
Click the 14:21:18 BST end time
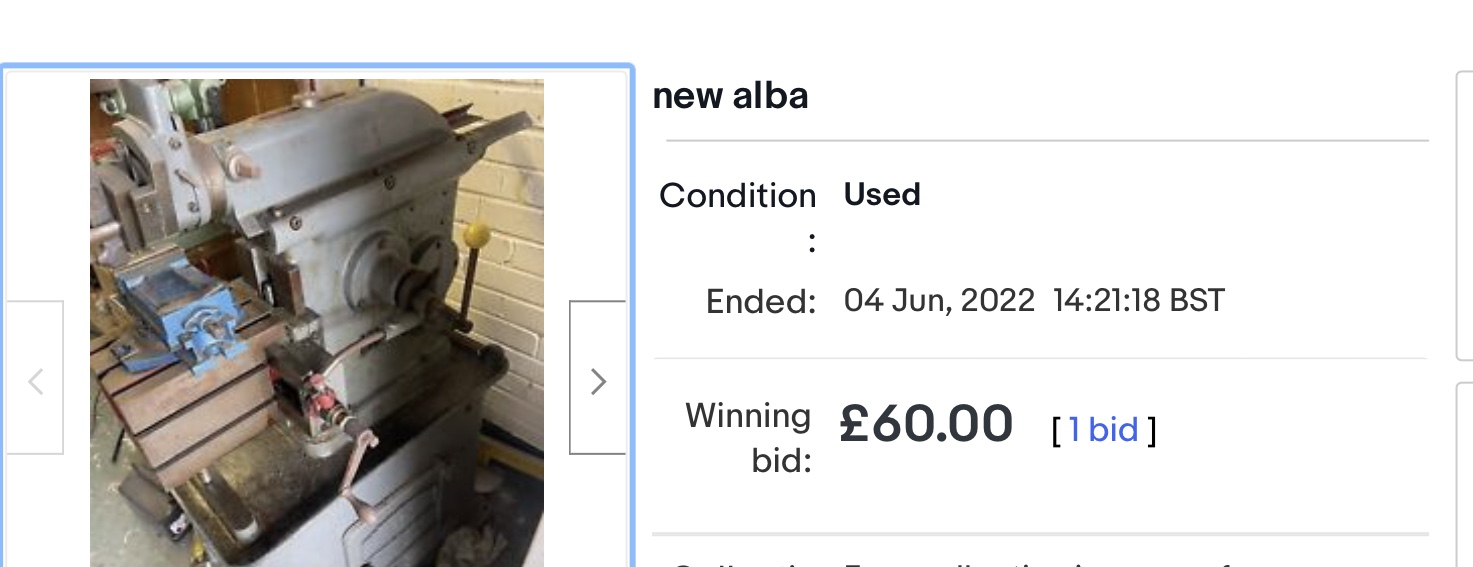click(1138, 300)
